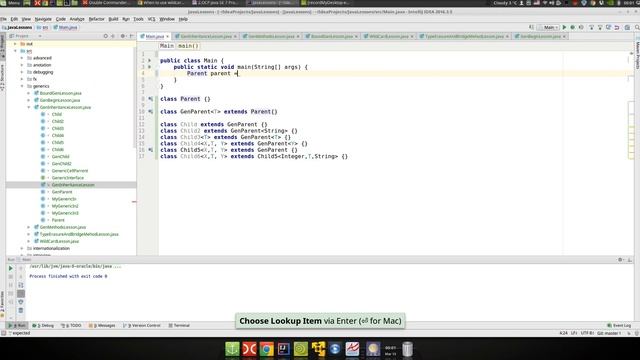This screenshot has height=360, width=640.
Task: Click the Run panel print icon
Action: (x=21, y=302)
